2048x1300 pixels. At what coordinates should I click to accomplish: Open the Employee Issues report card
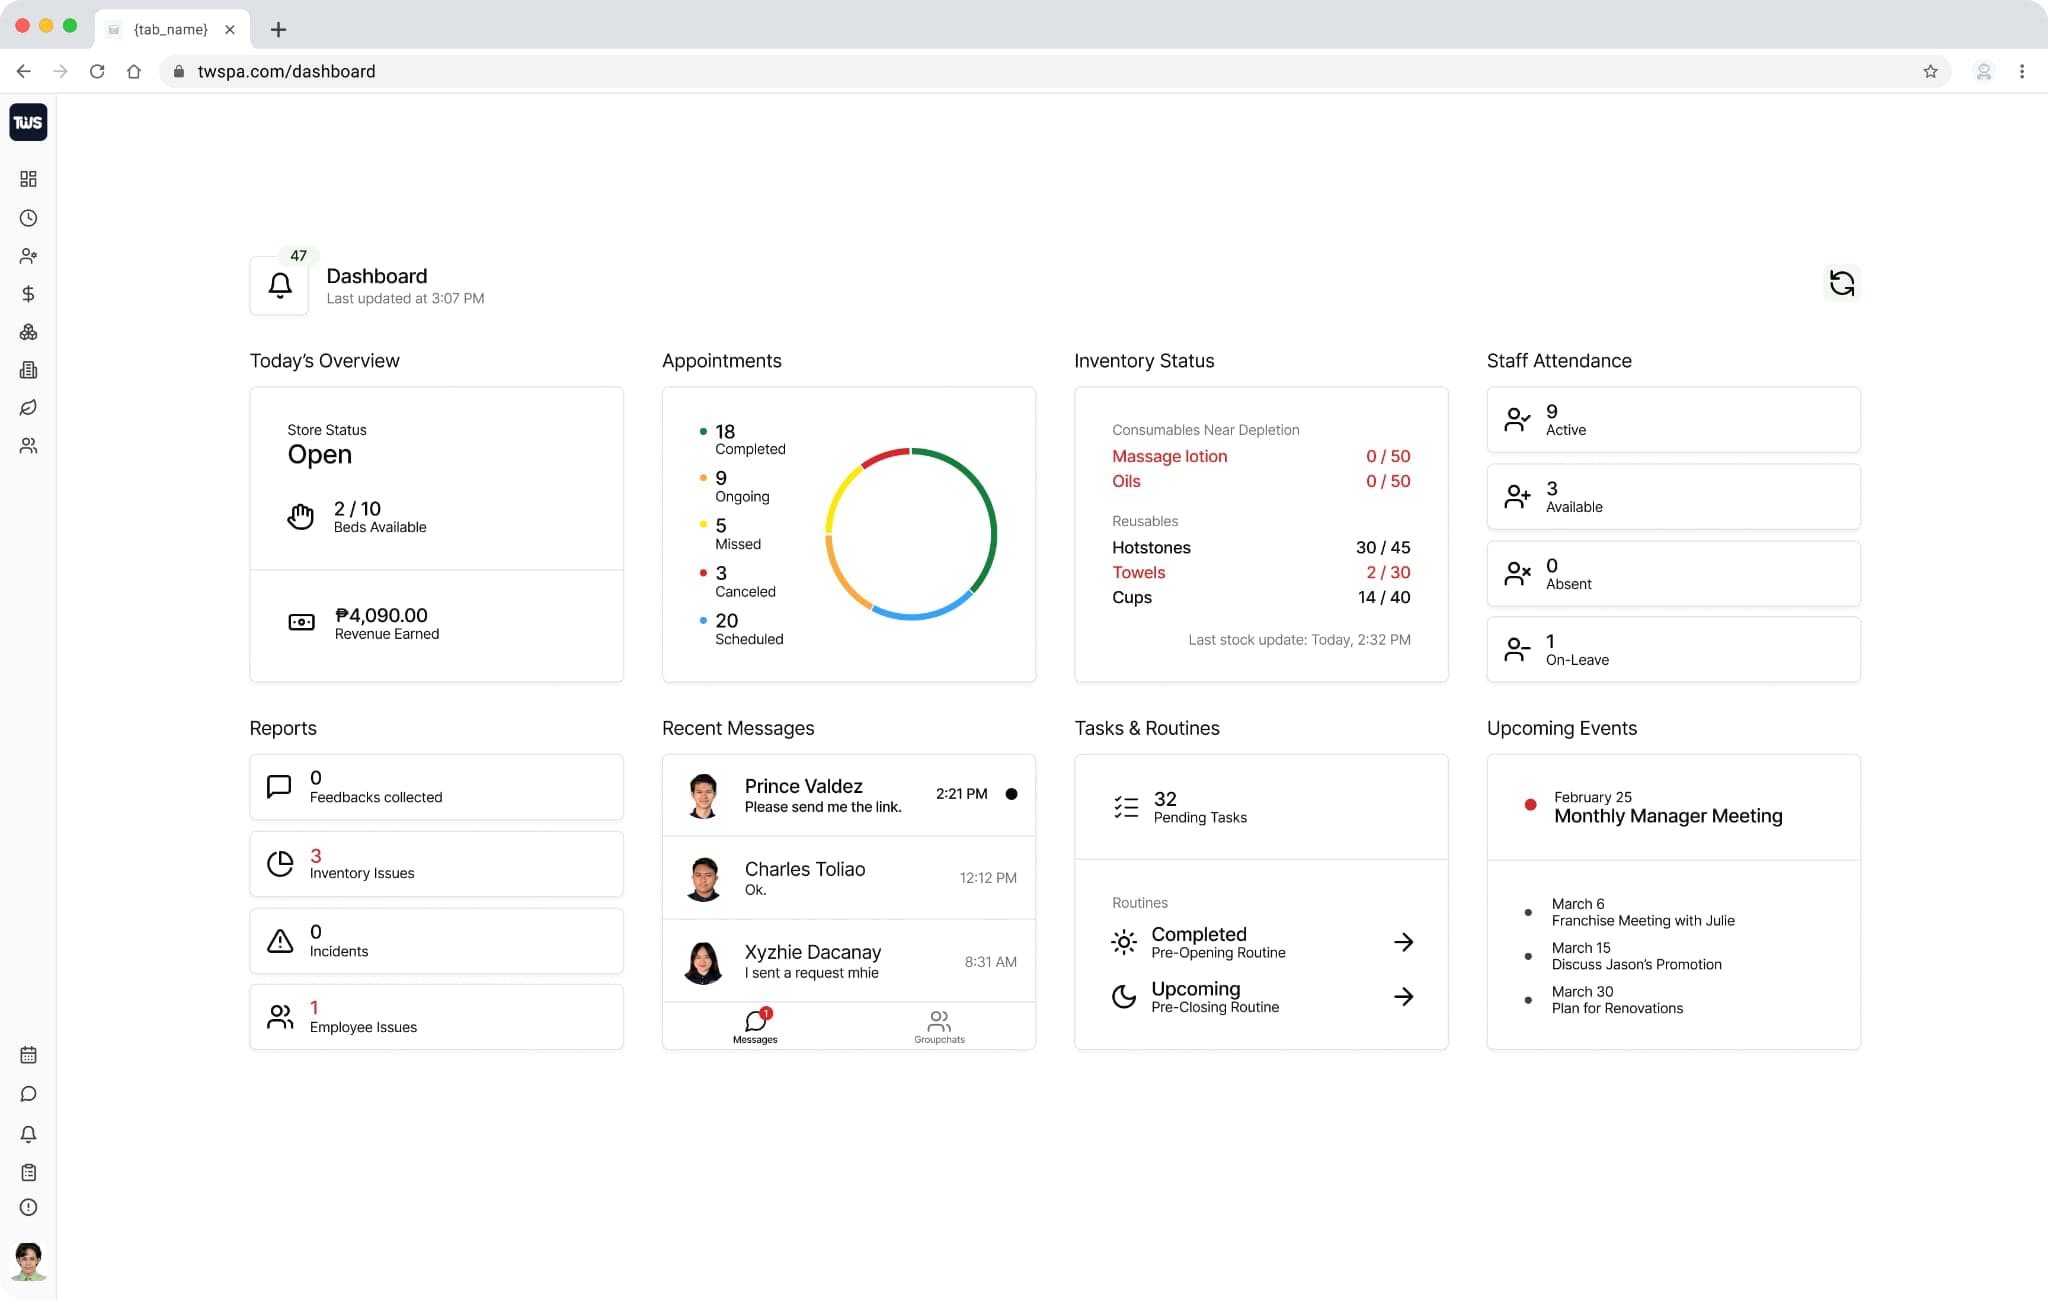436,1017
